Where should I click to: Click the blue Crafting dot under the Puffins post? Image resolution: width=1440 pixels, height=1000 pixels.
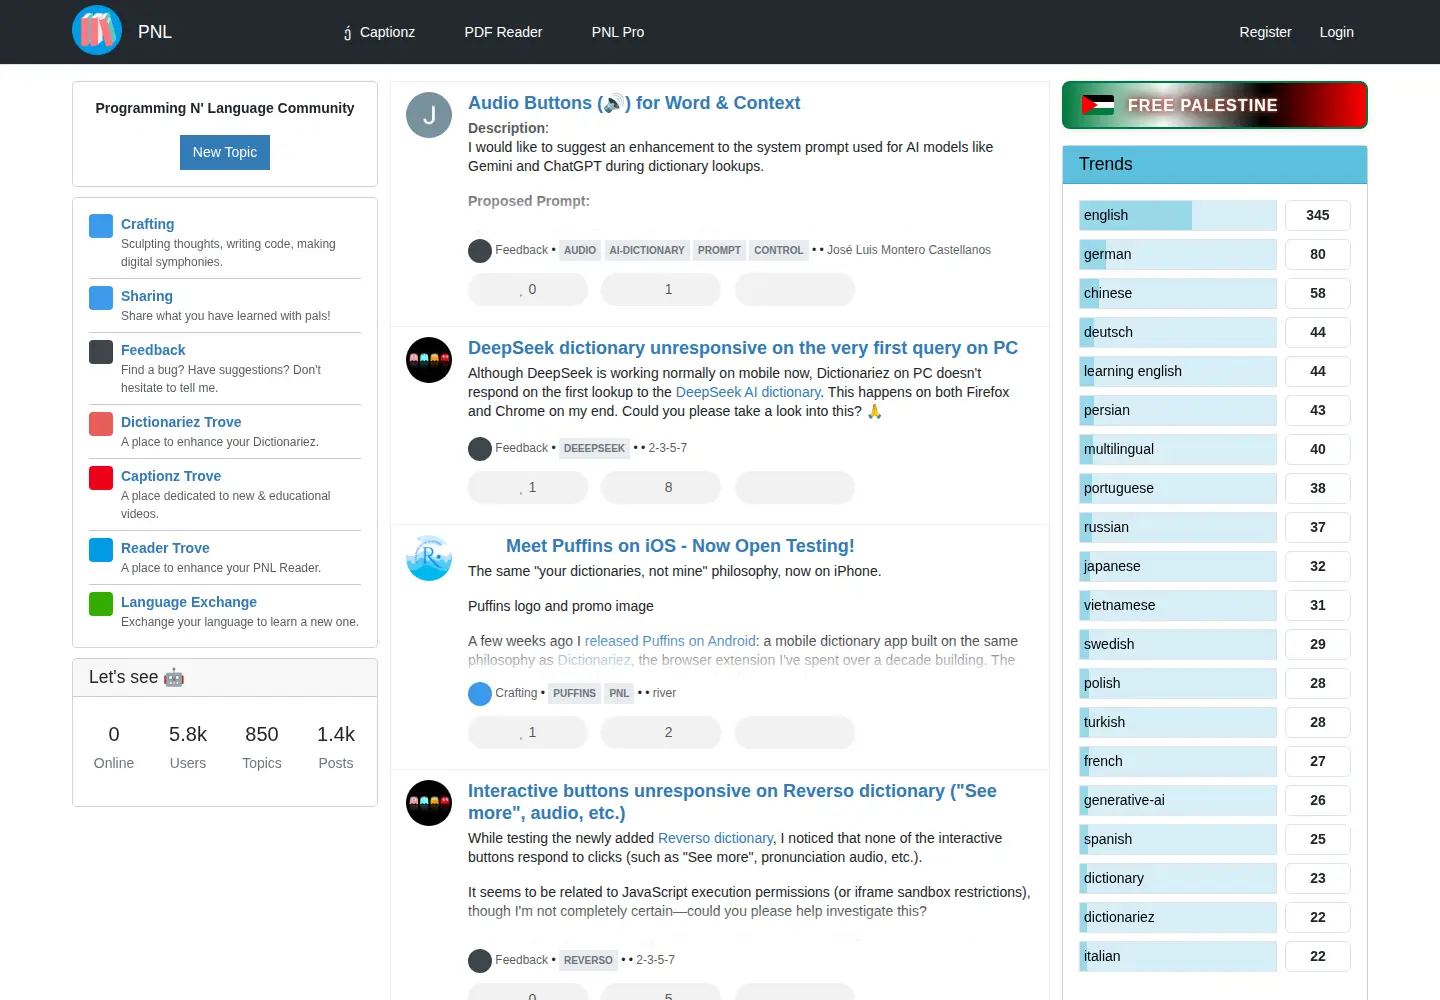(480, 693)
